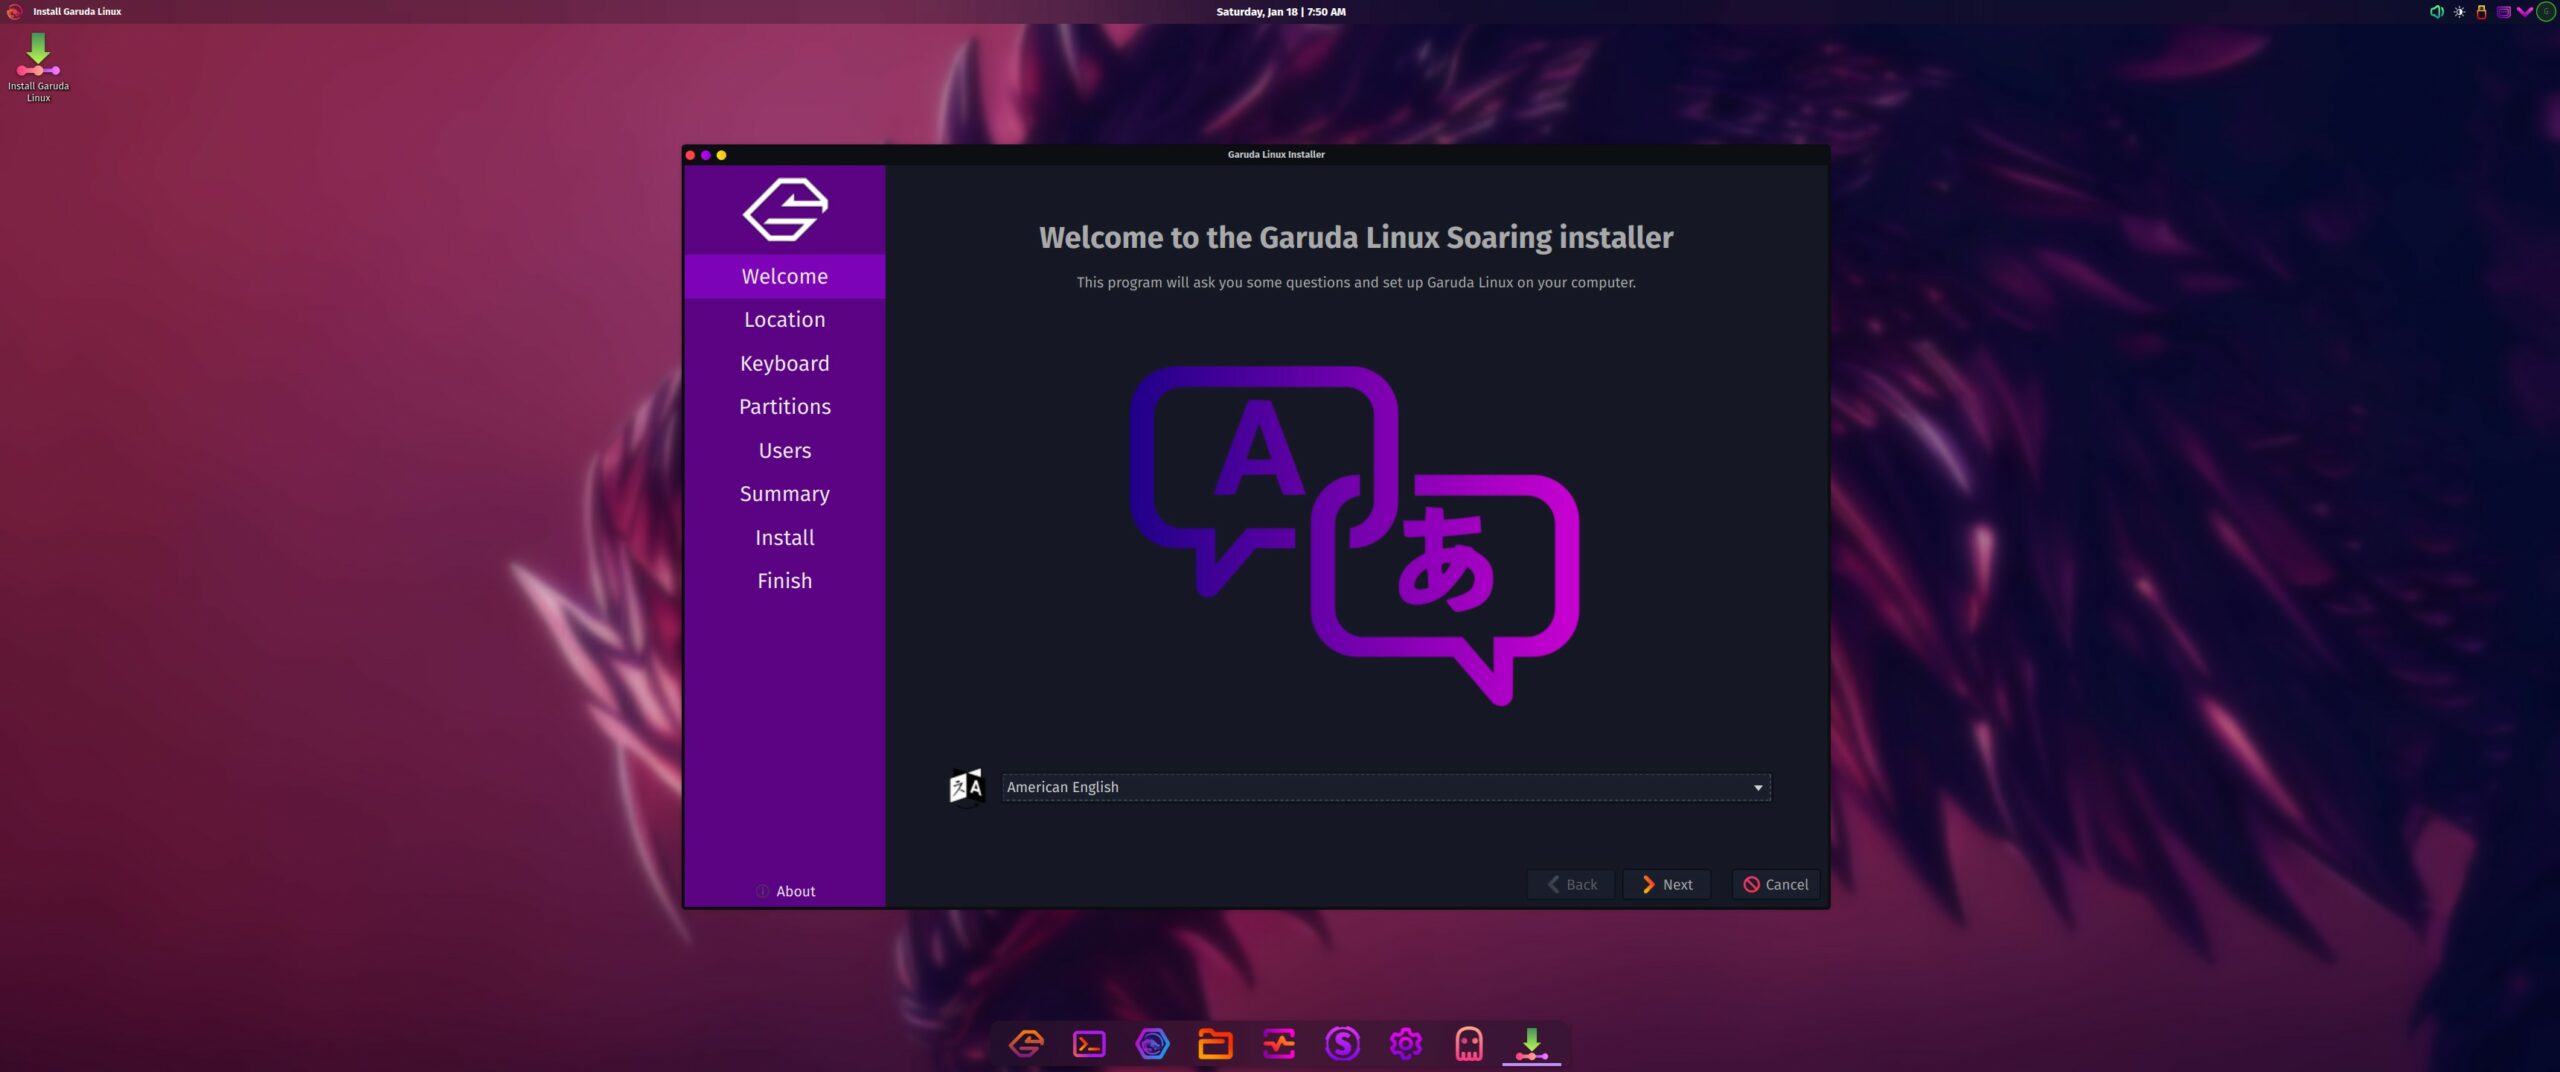Select the Summary step in sidebar

[785, 493]
